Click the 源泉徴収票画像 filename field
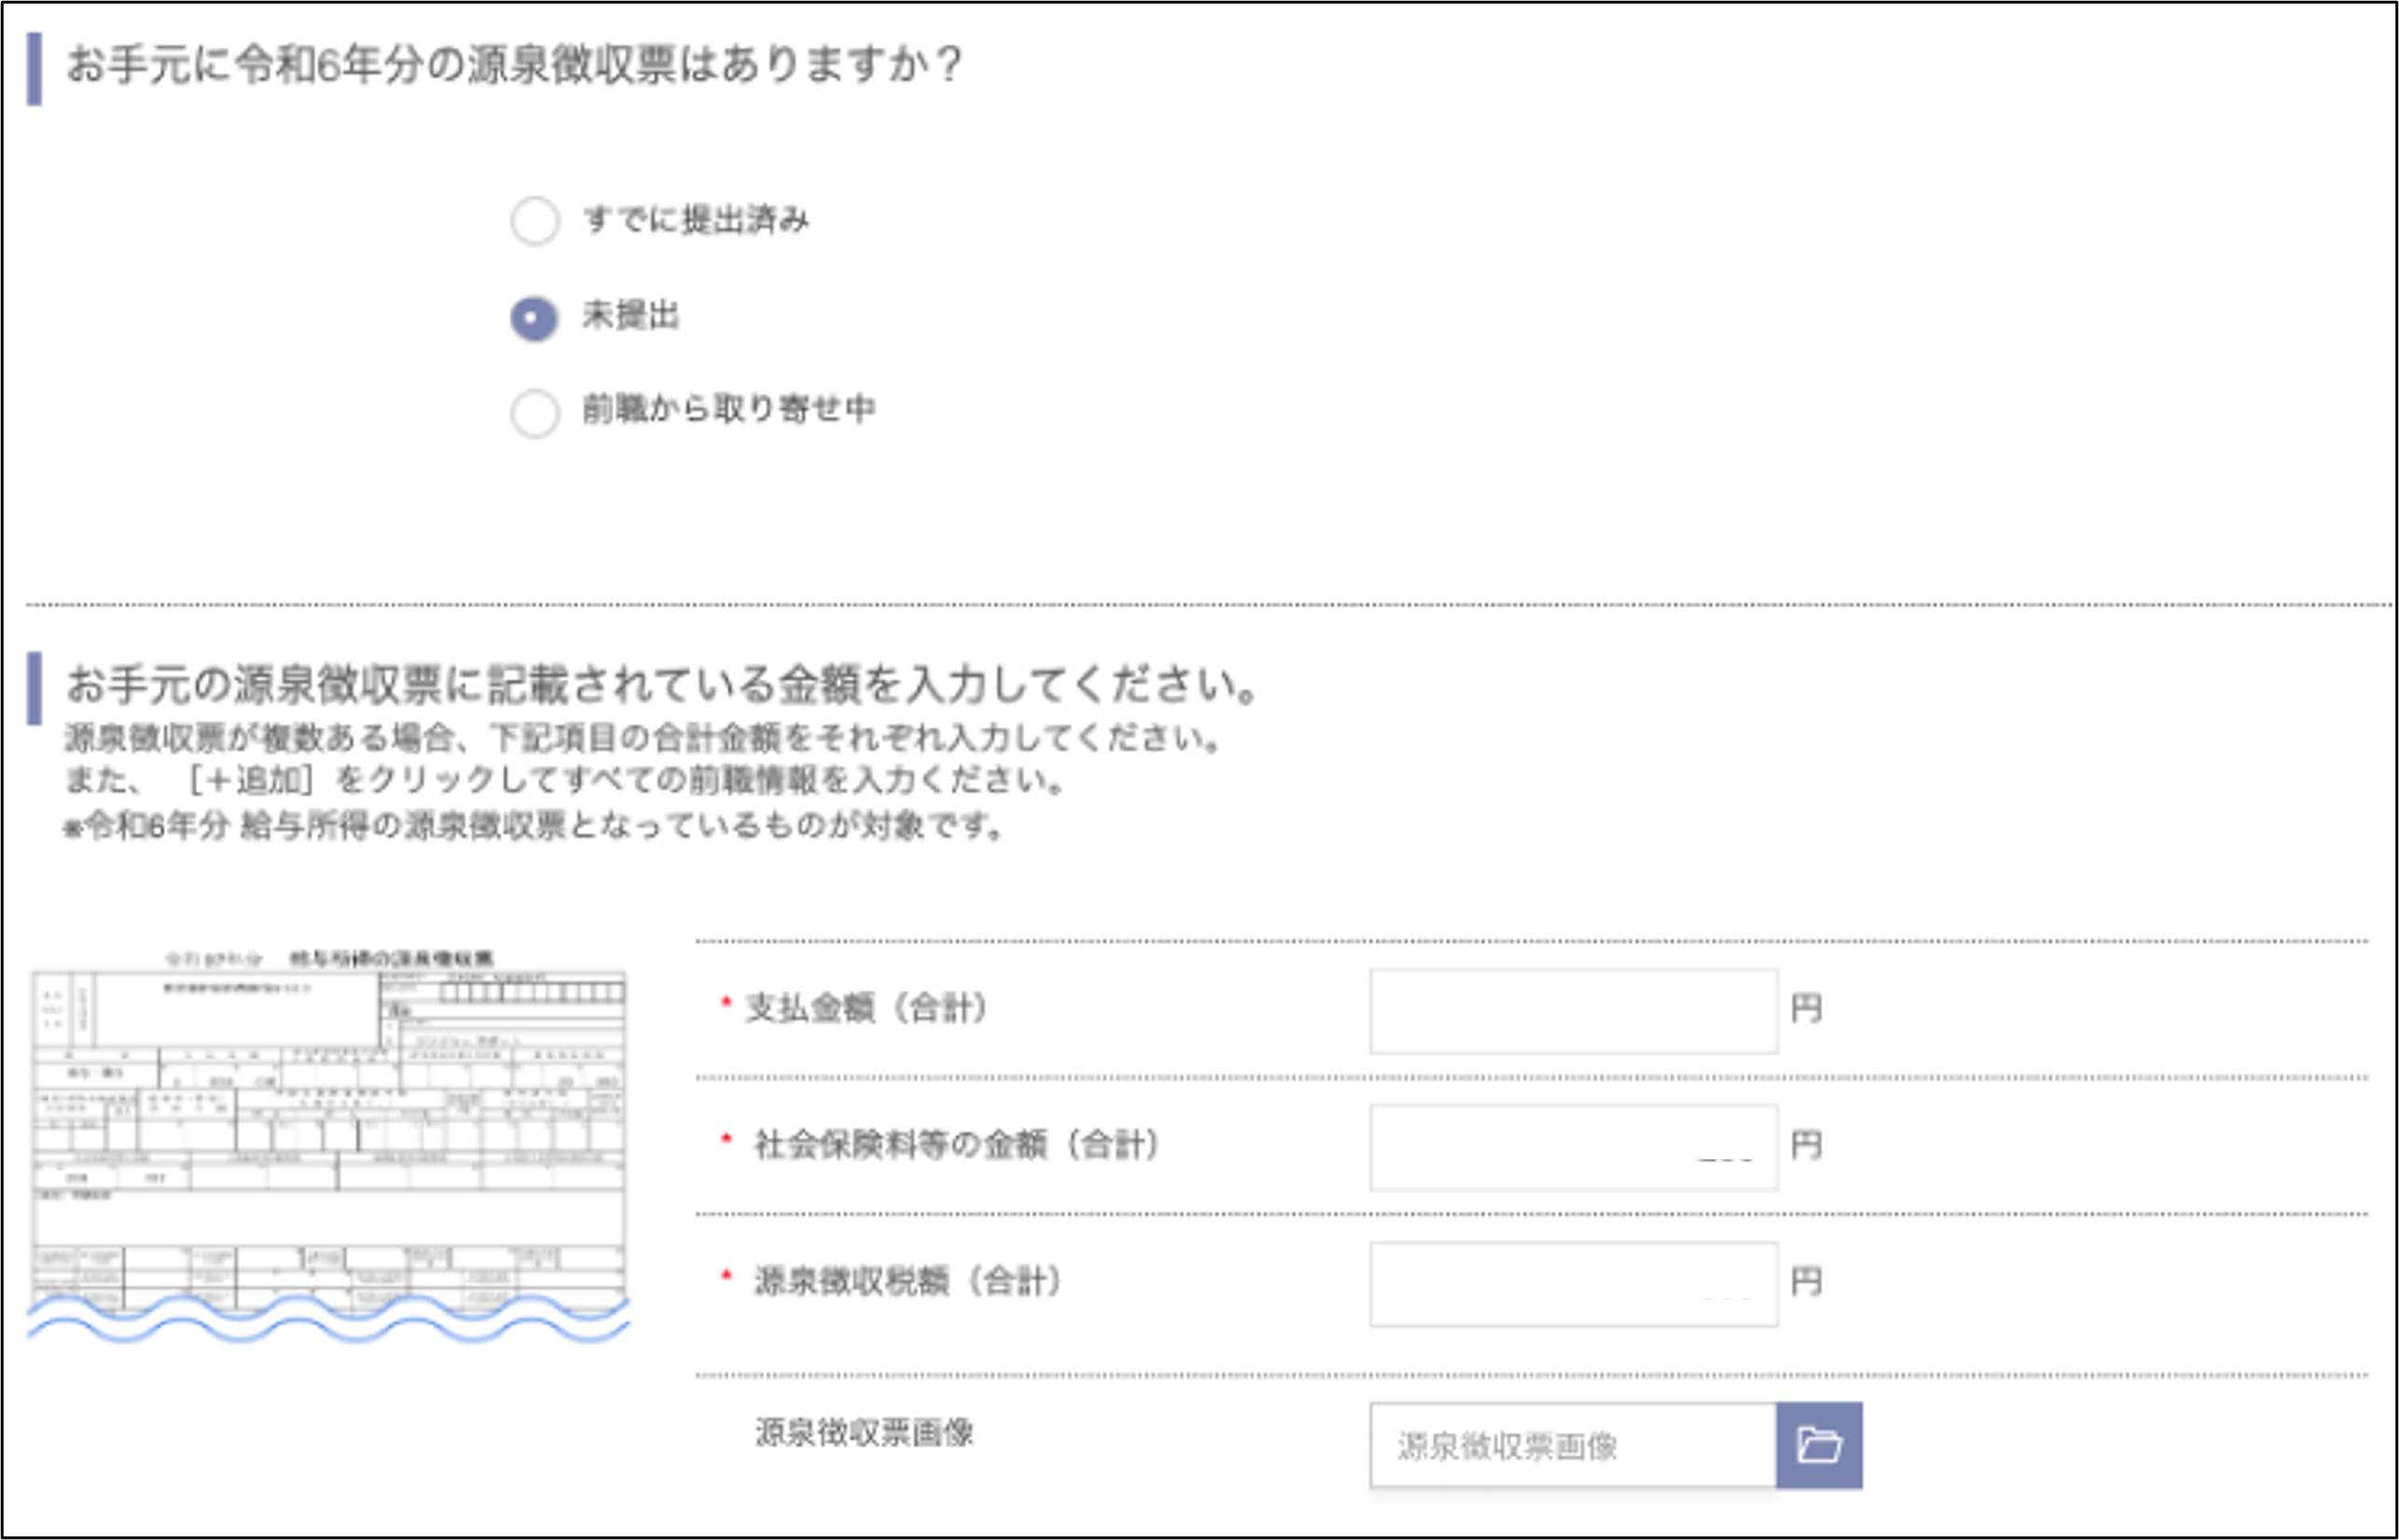The image size is (2399, 1540). [x=1570, y=1444]
